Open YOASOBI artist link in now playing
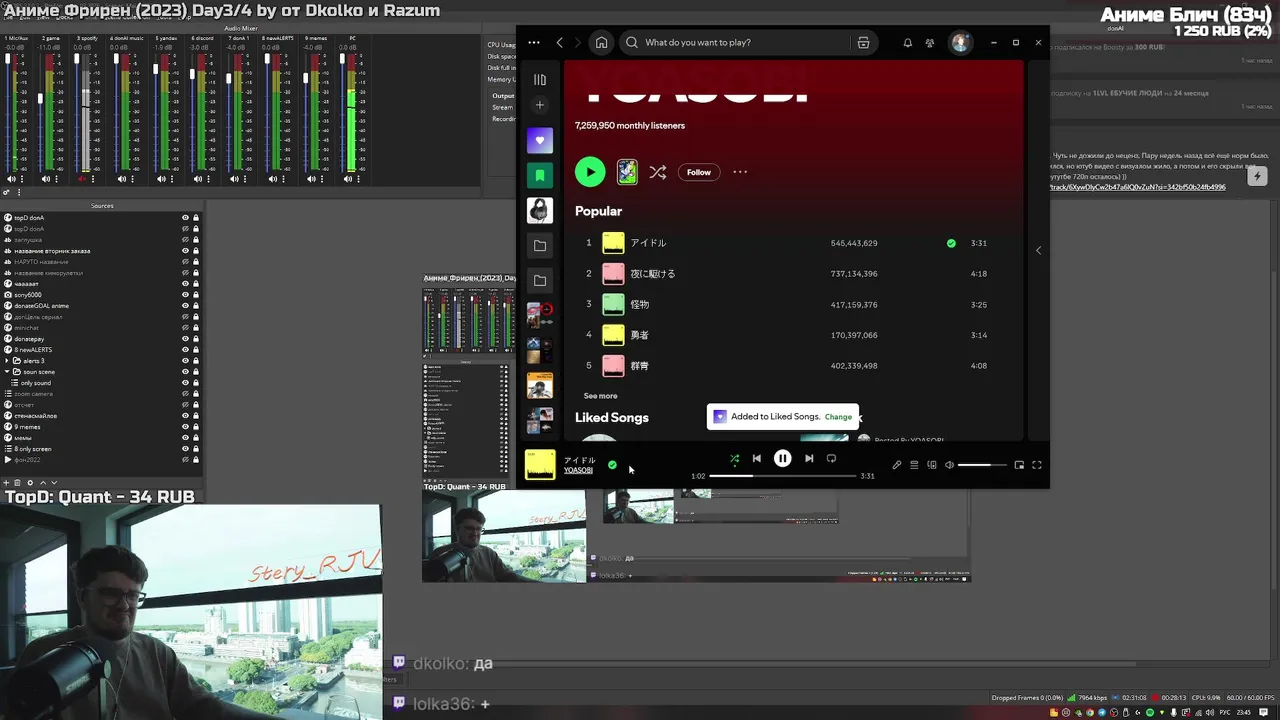 tap(578, 470)
